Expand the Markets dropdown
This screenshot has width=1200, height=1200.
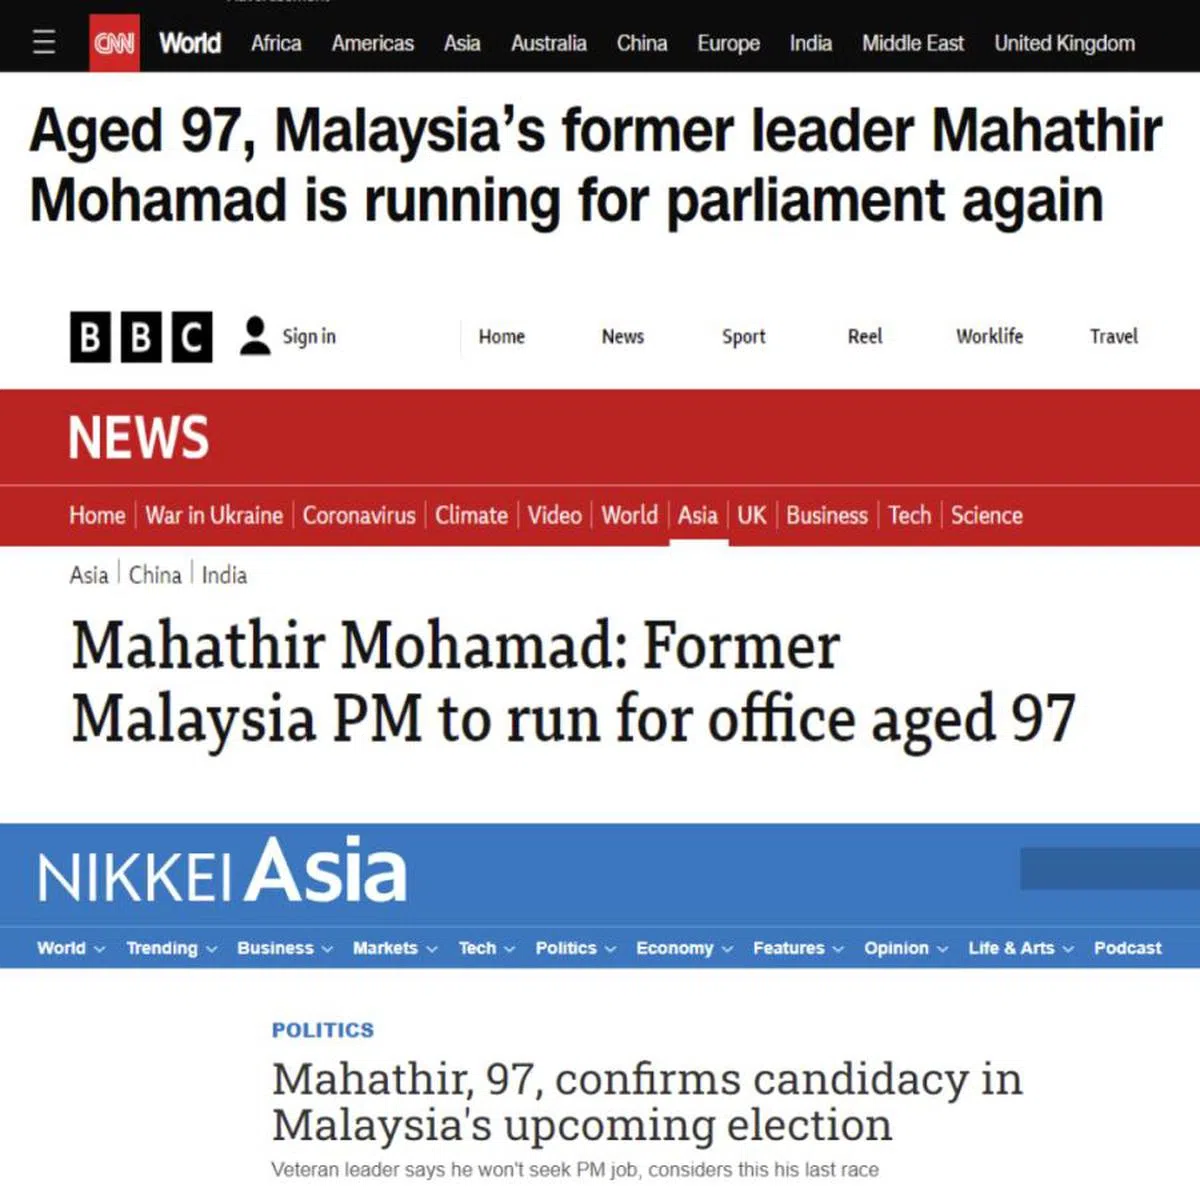395,948
